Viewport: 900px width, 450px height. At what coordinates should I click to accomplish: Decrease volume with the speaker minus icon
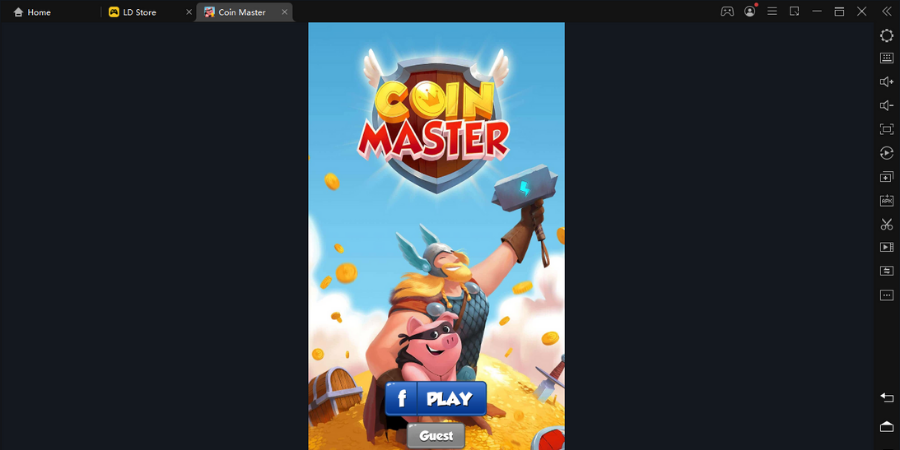[x=886, y=106]
